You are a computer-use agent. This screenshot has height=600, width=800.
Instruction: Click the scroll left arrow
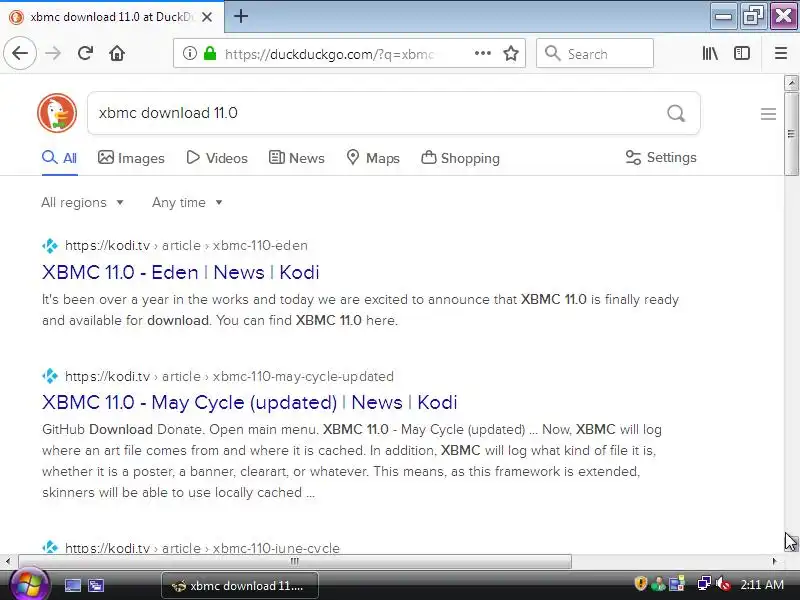coord(8,561)
